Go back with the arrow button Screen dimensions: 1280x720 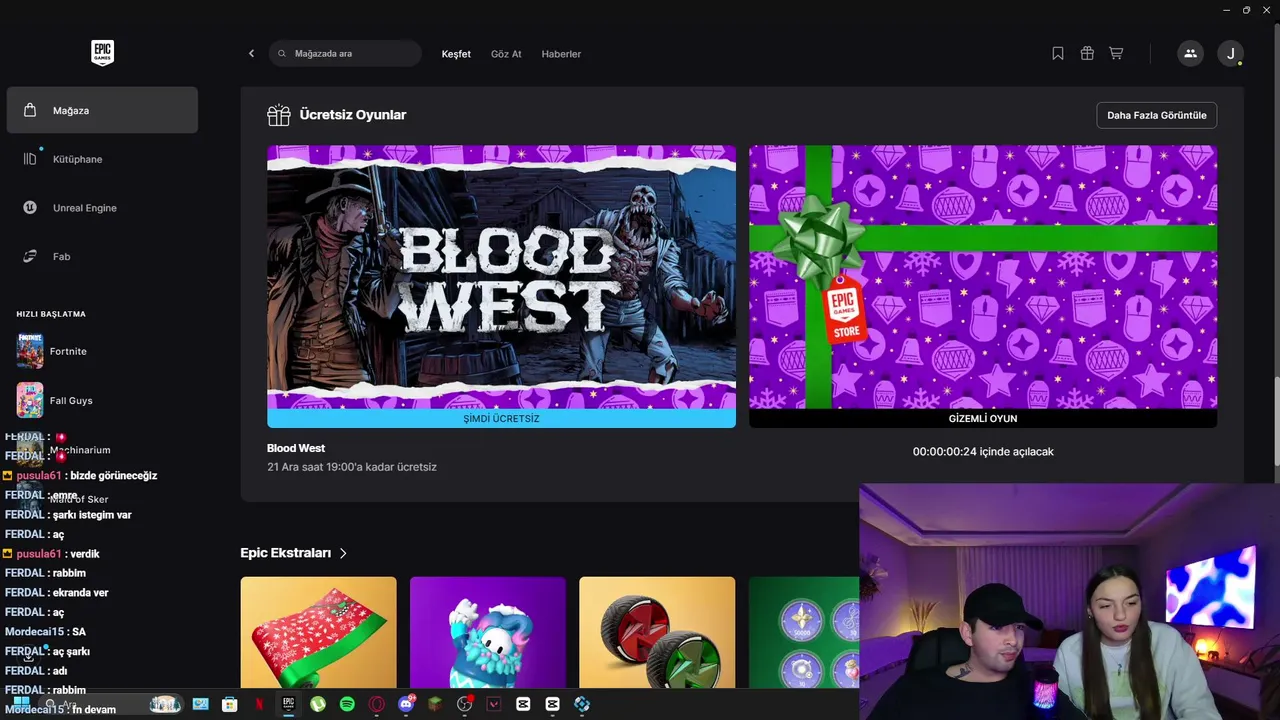tap(251, 54)
